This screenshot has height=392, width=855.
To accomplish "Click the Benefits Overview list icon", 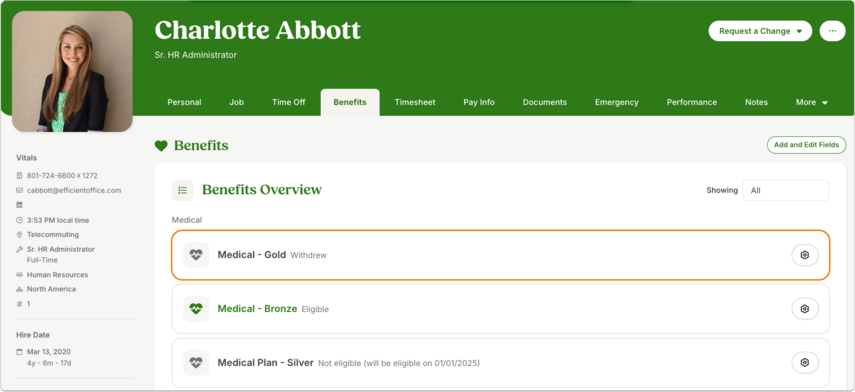I will click(x=183, y=190).
